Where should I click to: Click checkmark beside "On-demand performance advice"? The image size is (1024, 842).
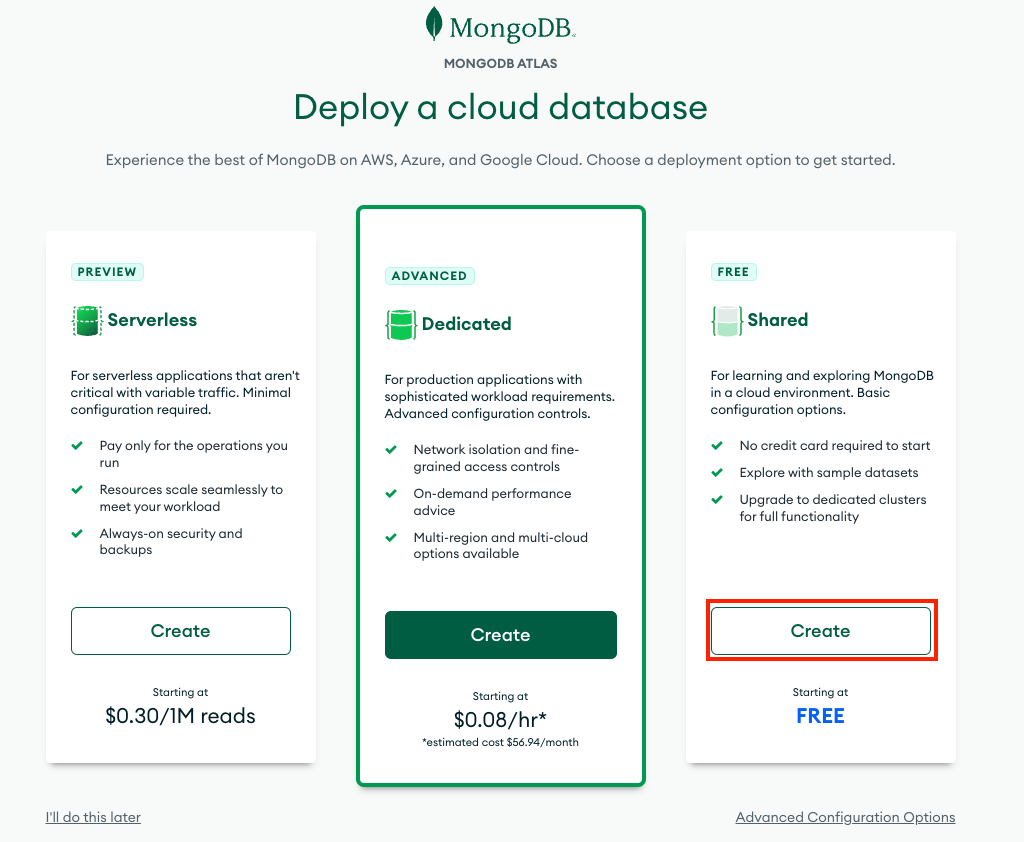(391, 493)
